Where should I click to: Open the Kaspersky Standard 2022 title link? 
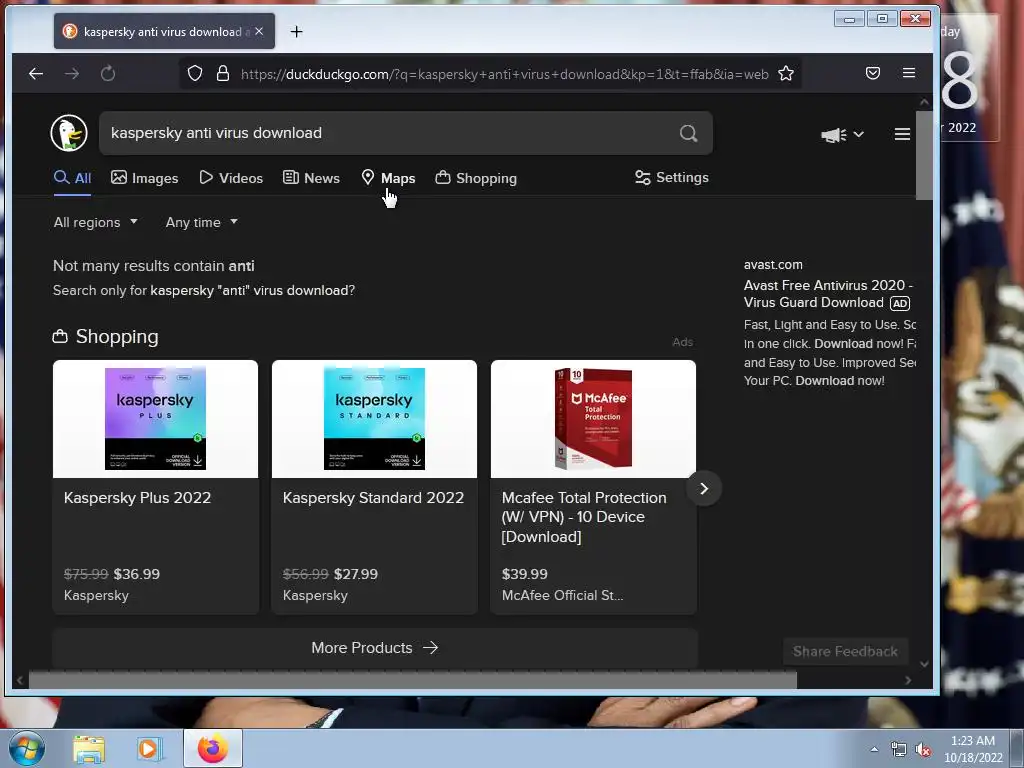click(374, 498)
